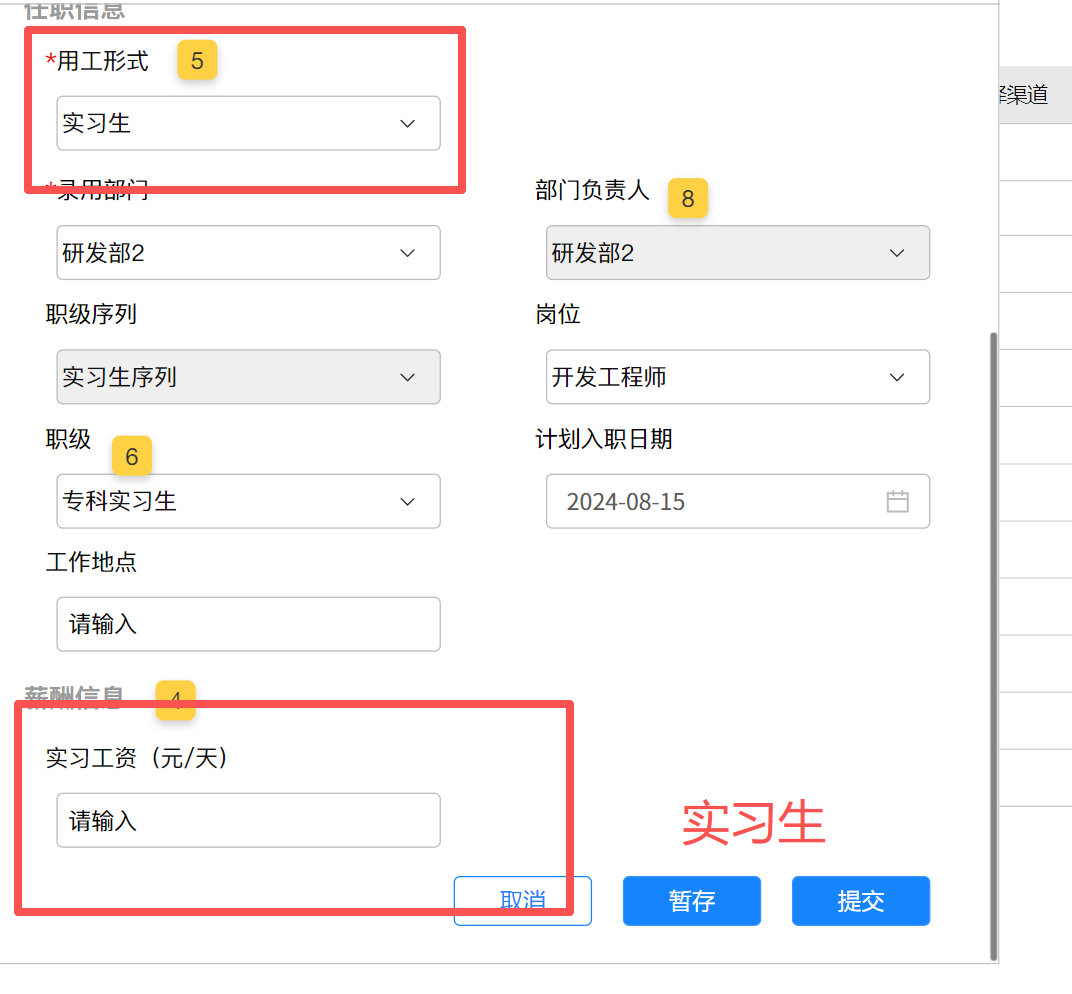Click yellow annotation badge 5

point(197,61)
